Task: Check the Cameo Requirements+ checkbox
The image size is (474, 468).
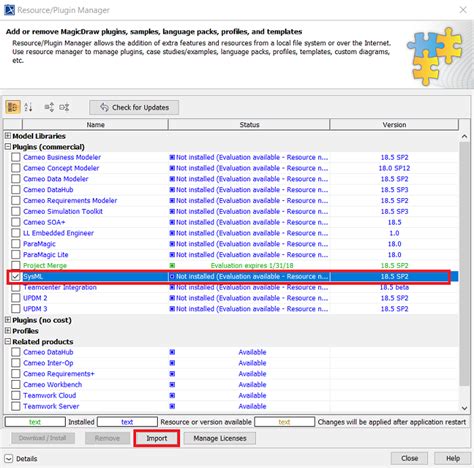Action: point(16,374)
